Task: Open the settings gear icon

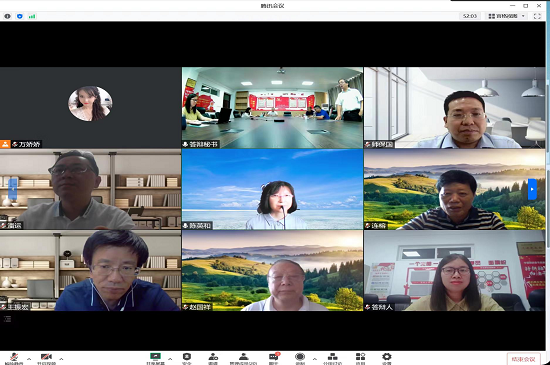Action: coord(387,358)
